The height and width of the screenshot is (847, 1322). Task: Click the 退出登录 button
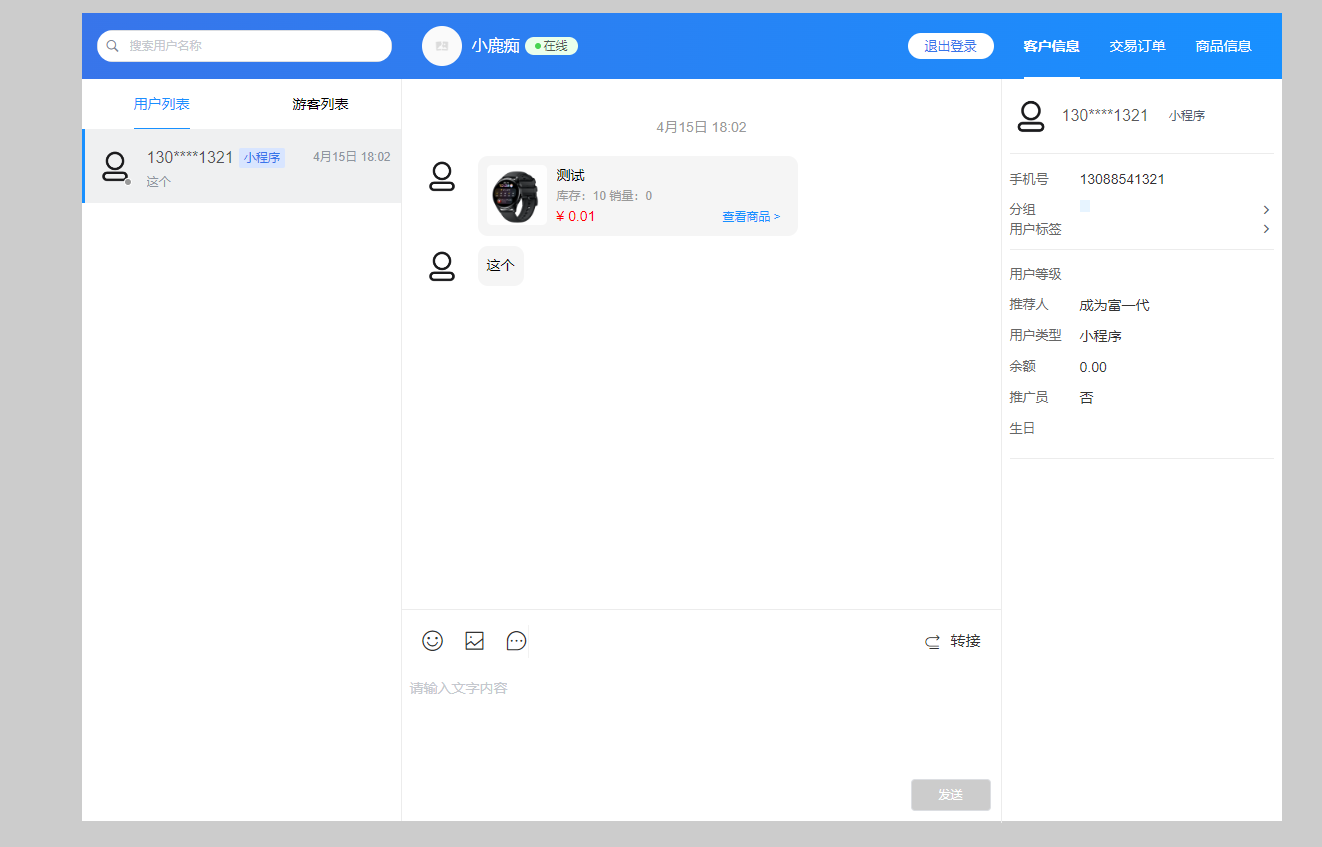click(x=950, y=46)
